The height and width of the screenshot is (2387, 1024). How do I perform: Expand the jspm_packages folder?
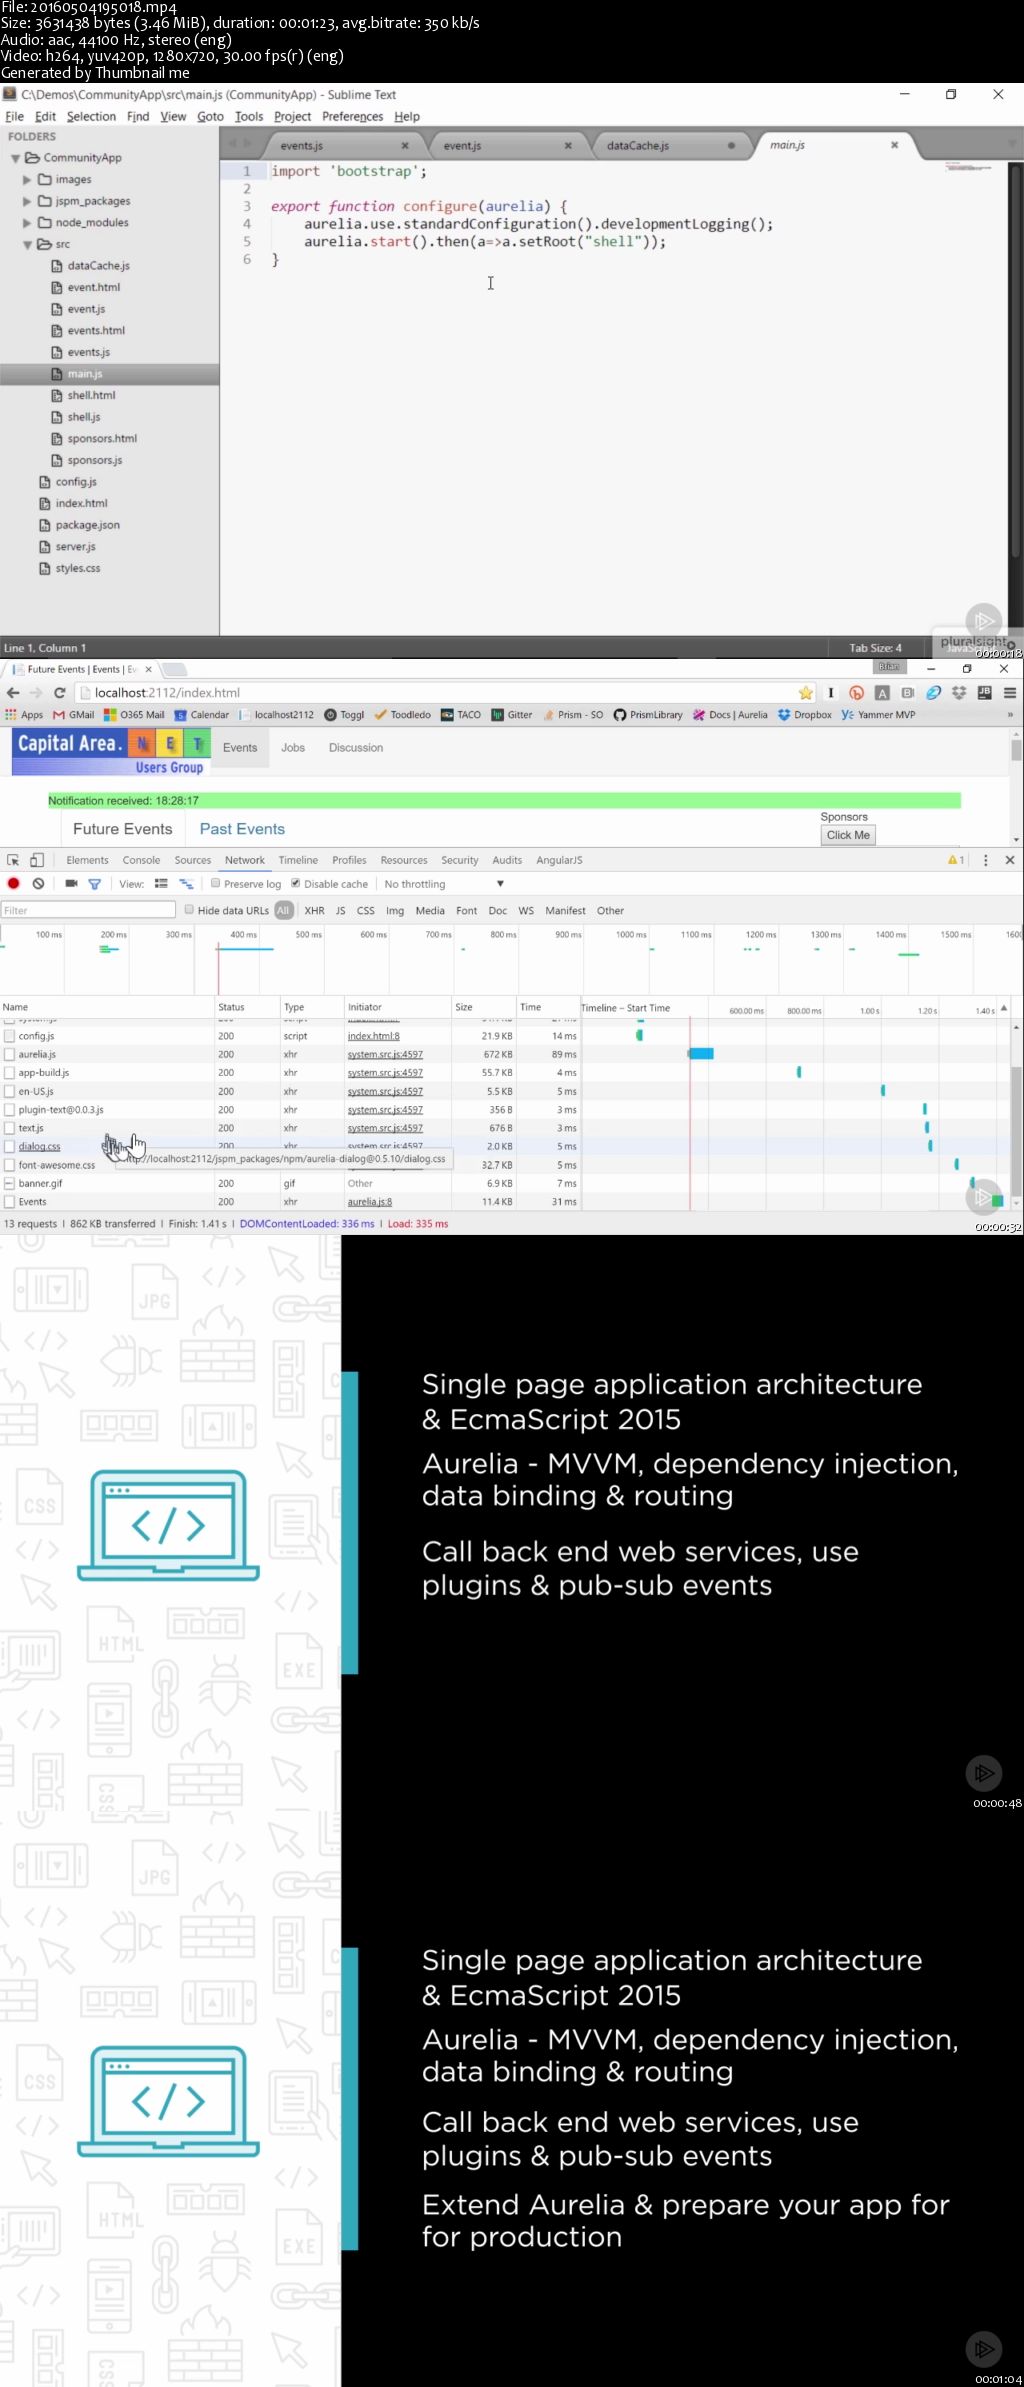tap(27, 201)
